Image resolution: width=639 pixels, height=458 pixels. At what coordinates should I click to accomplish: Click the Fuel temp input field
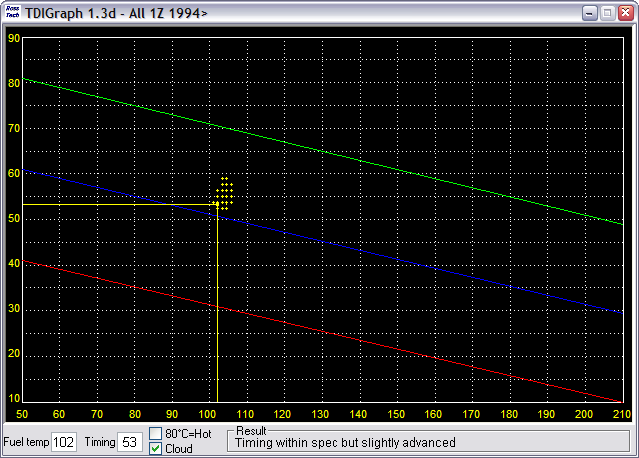click(64, 442)
